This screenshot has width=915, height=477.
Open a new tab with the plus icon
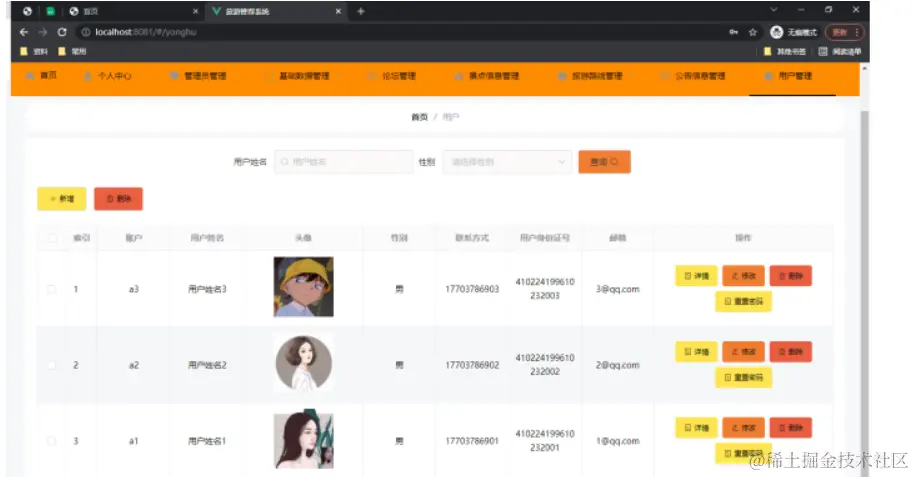(361, 11)
